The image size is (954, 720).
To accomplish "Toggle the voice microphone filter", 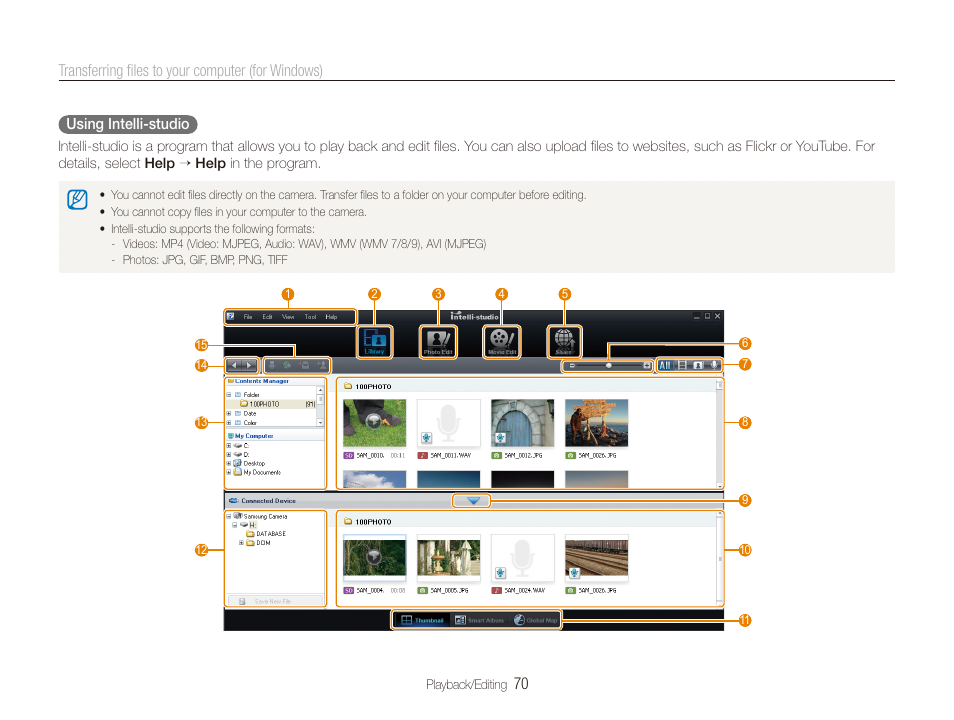I will (x=714, y=365).
